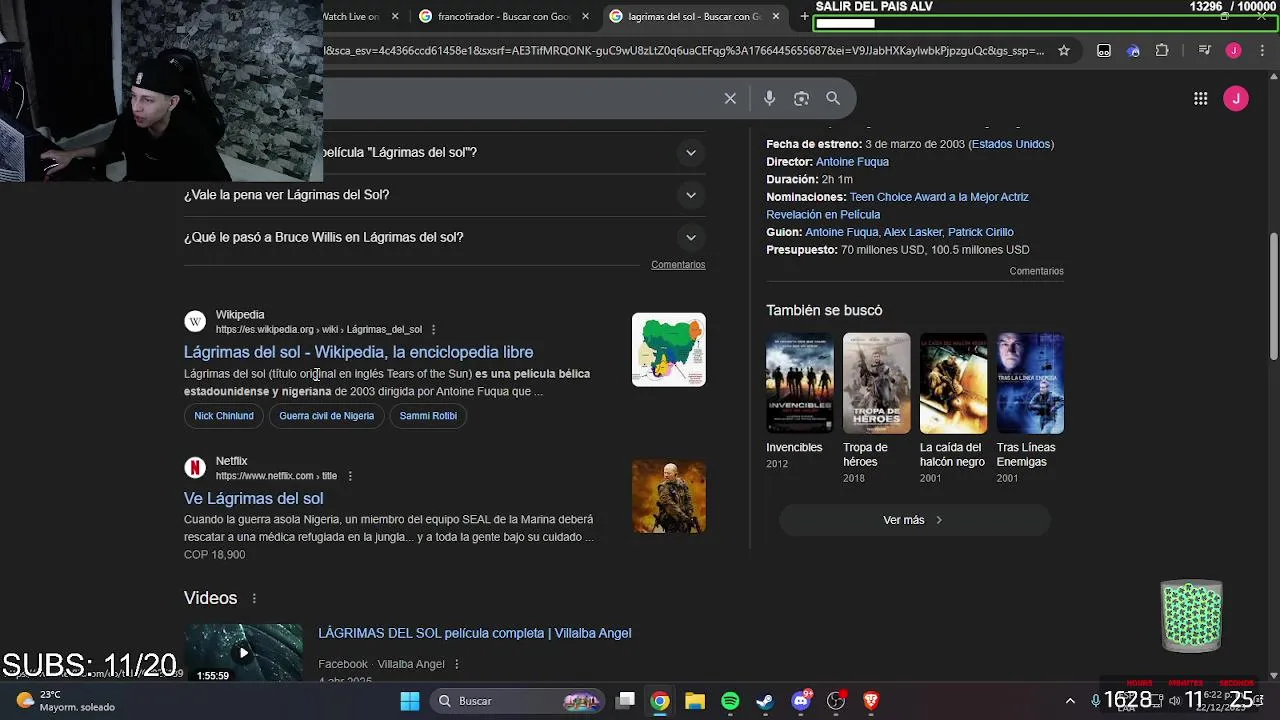Open La caída del halcón negro thumbnail
Image resolution: width=1280 pixels, height=720 pixels.
(953, 383)
